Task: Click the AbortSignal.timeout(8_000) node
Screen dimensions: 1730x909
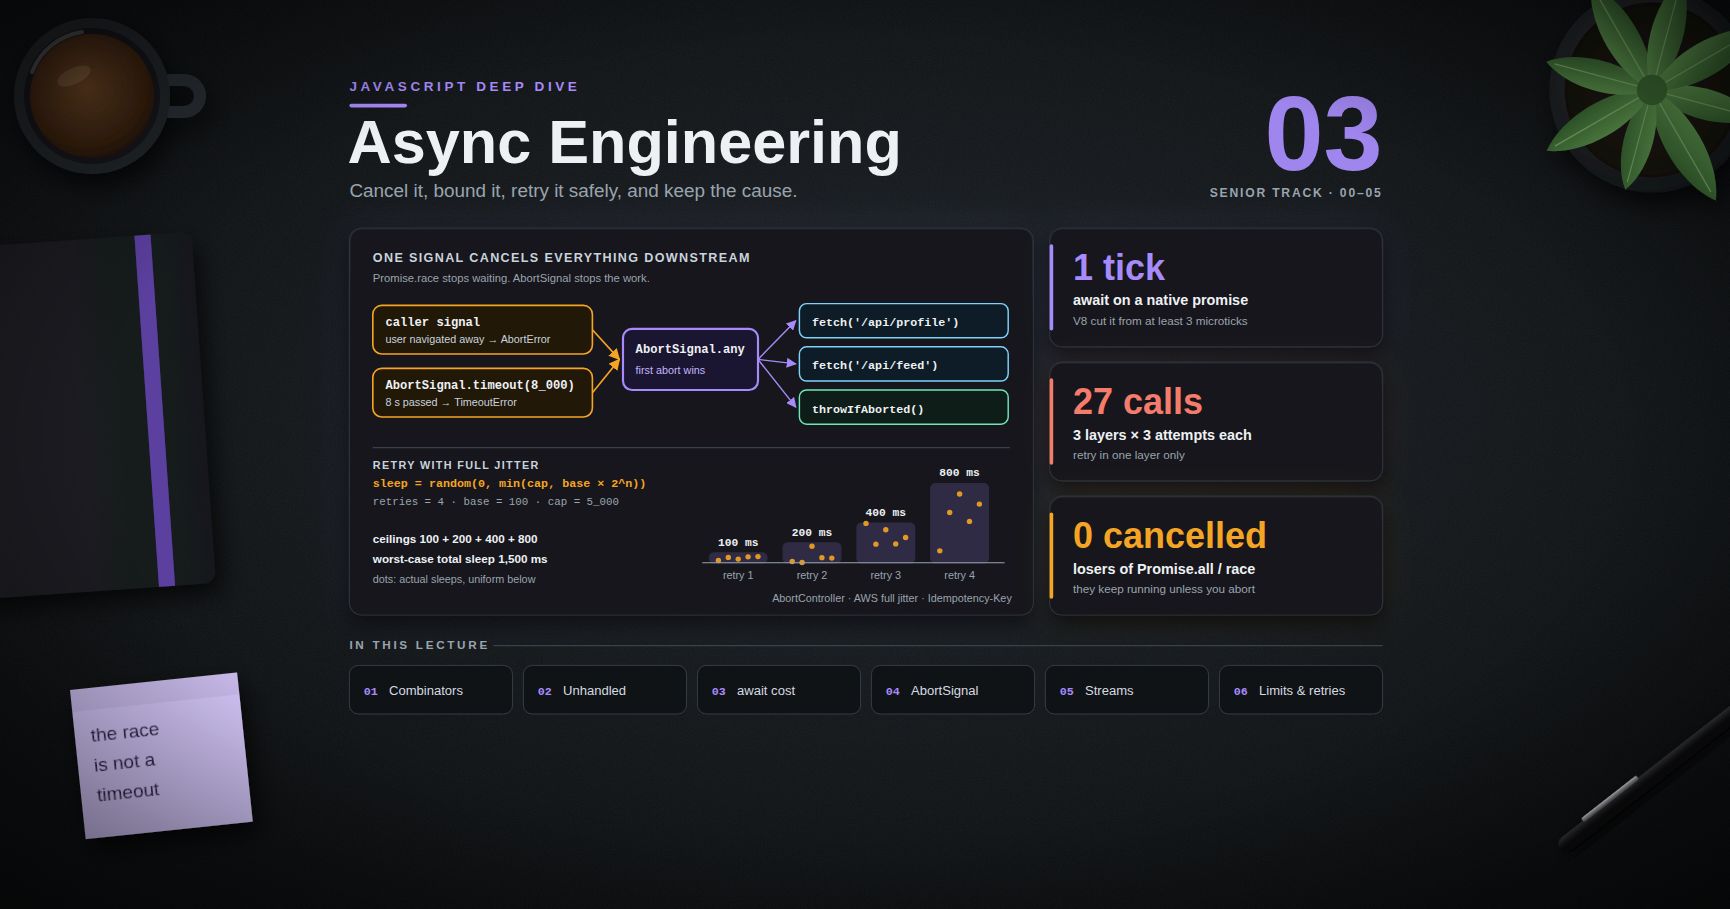Action: (x=482, y=393)
